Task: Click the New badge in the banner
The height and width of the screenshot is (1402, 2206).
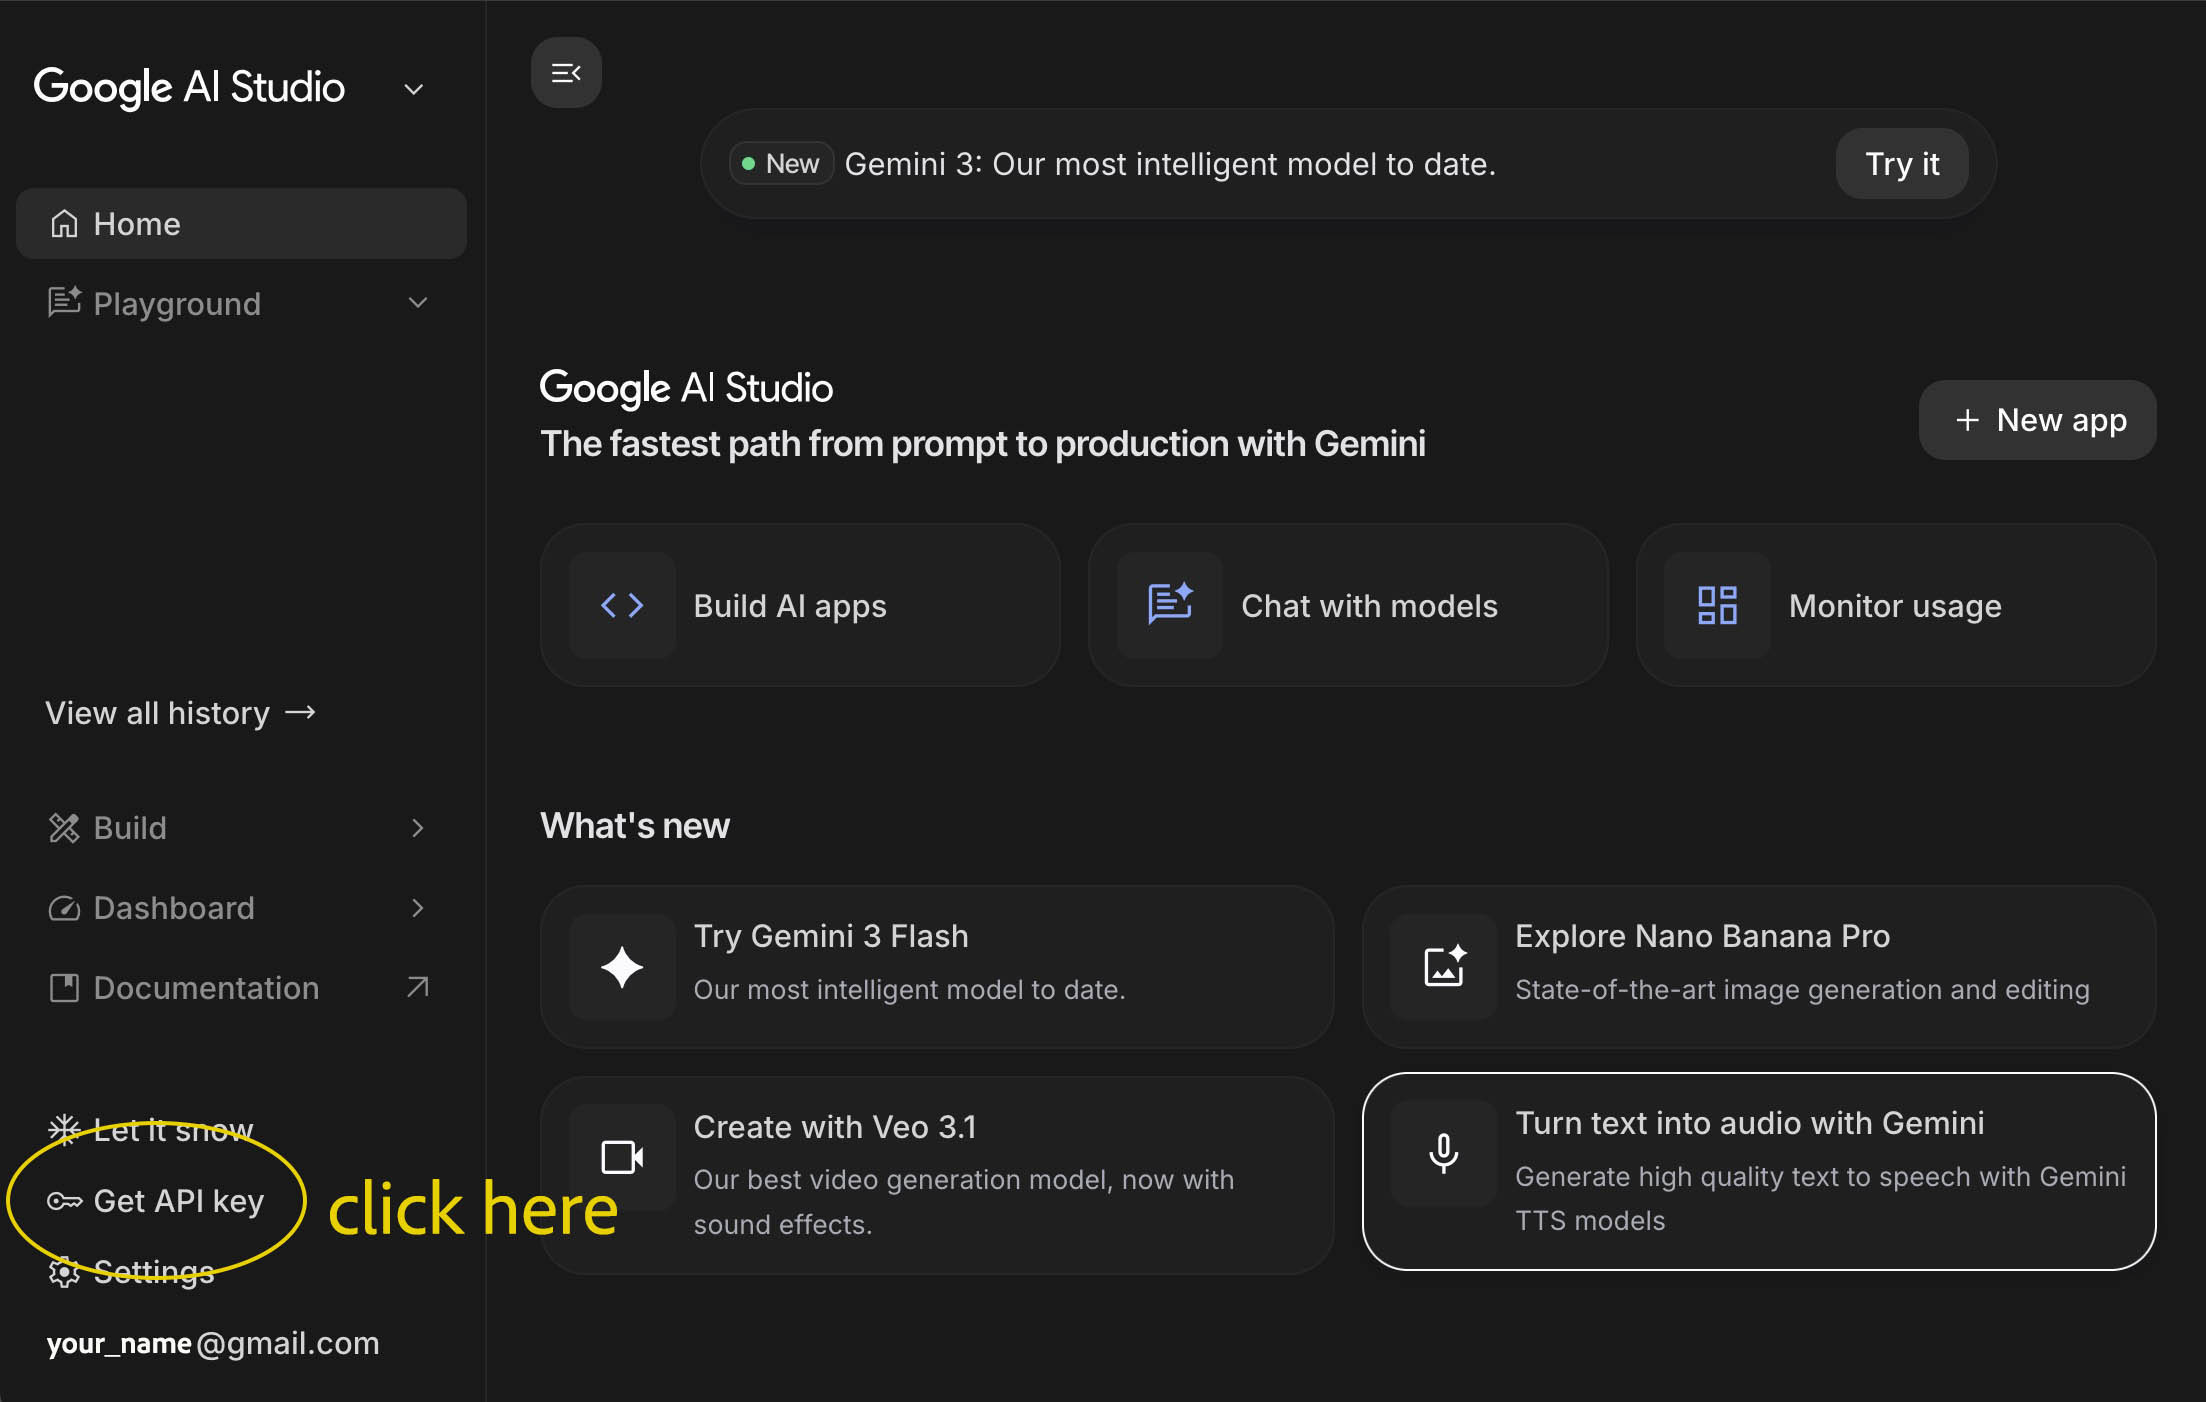Action: tap(782, 163)
